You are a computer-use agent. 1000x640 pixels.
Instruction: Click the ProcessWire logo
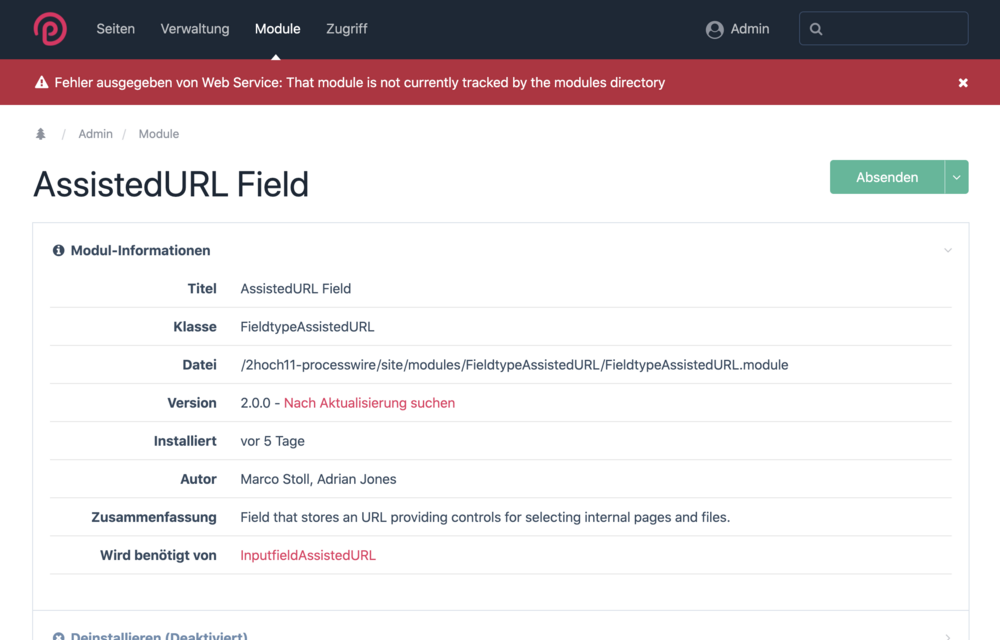click(x=49, y=29)
